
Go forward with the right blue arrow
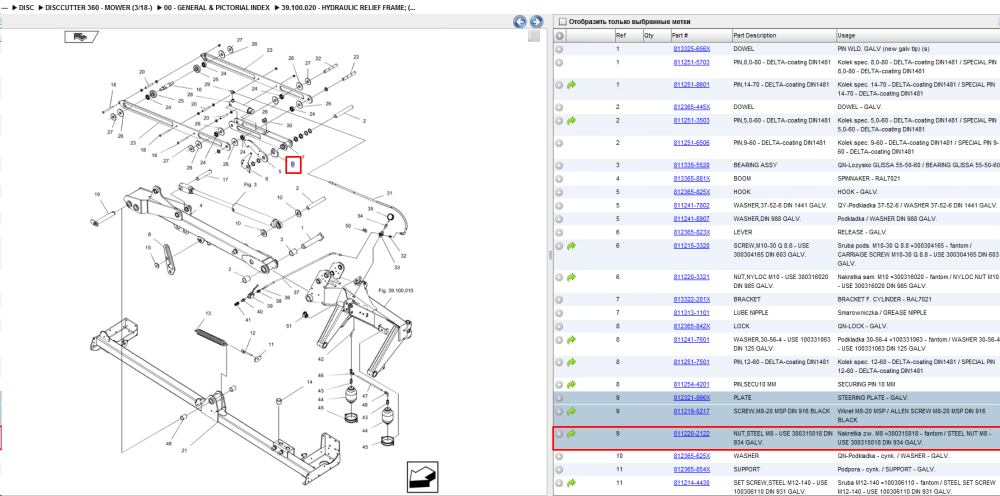[x=536, y=22]
